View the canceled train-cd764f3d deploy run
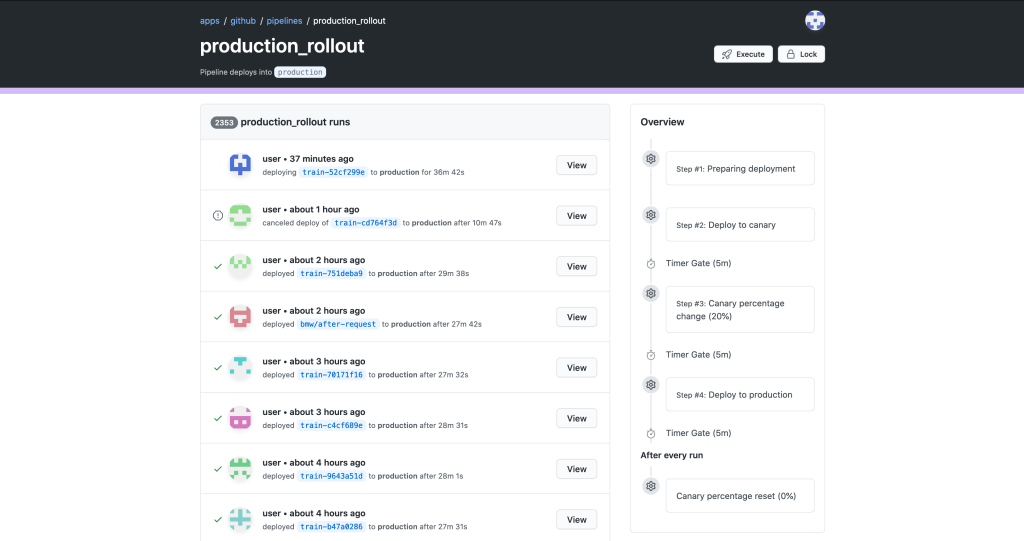This screenshot has width=1024, height=541. coord(576,216)
